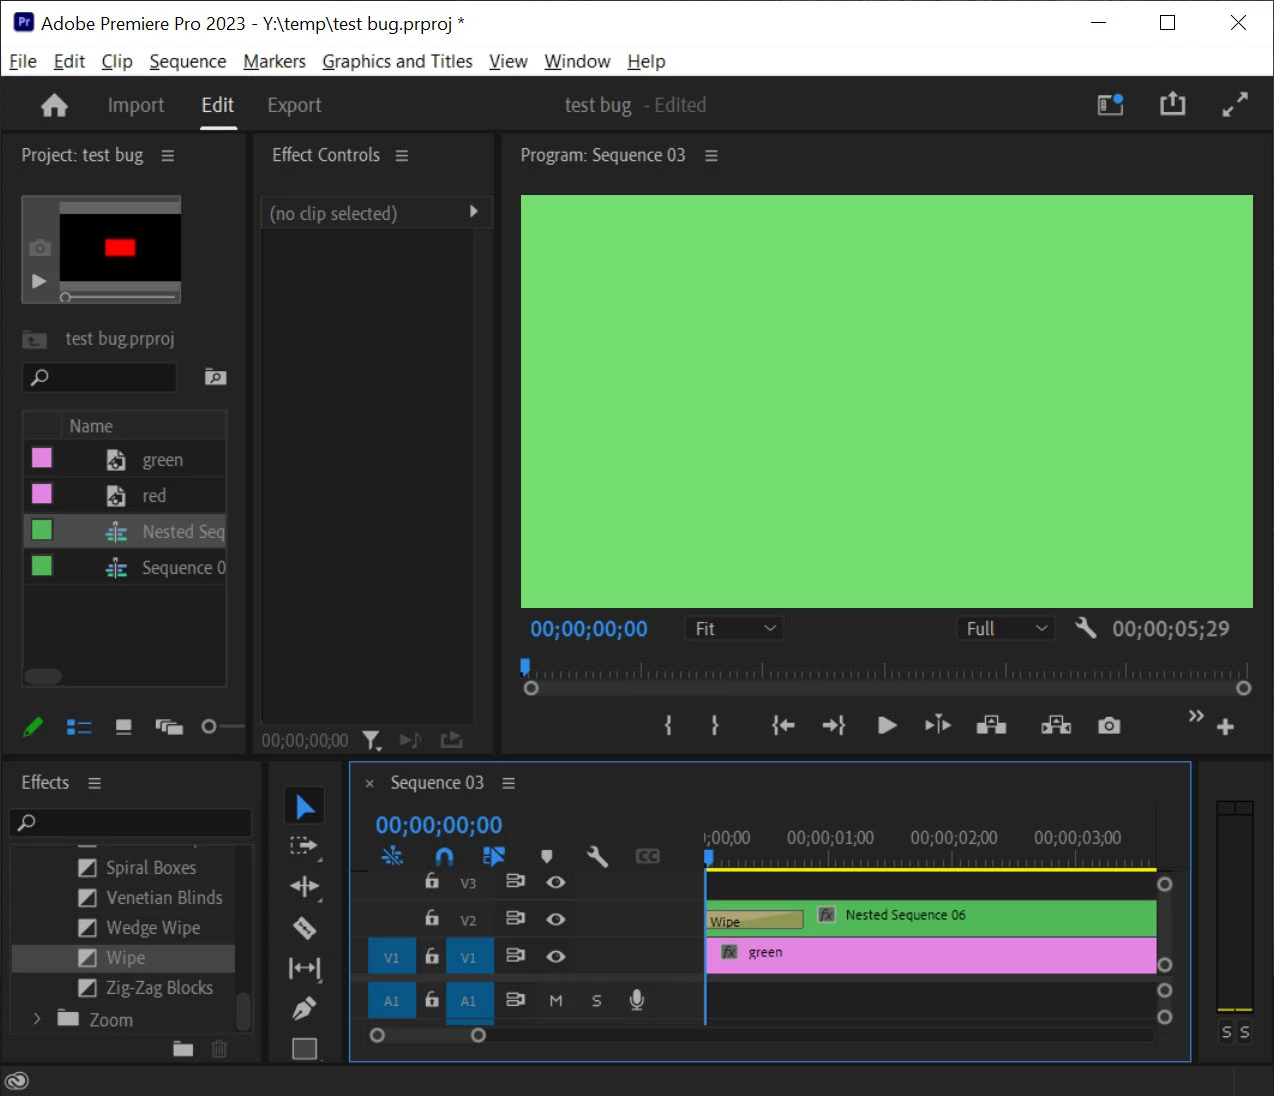Click green label swatch of Sequence item

42,566
